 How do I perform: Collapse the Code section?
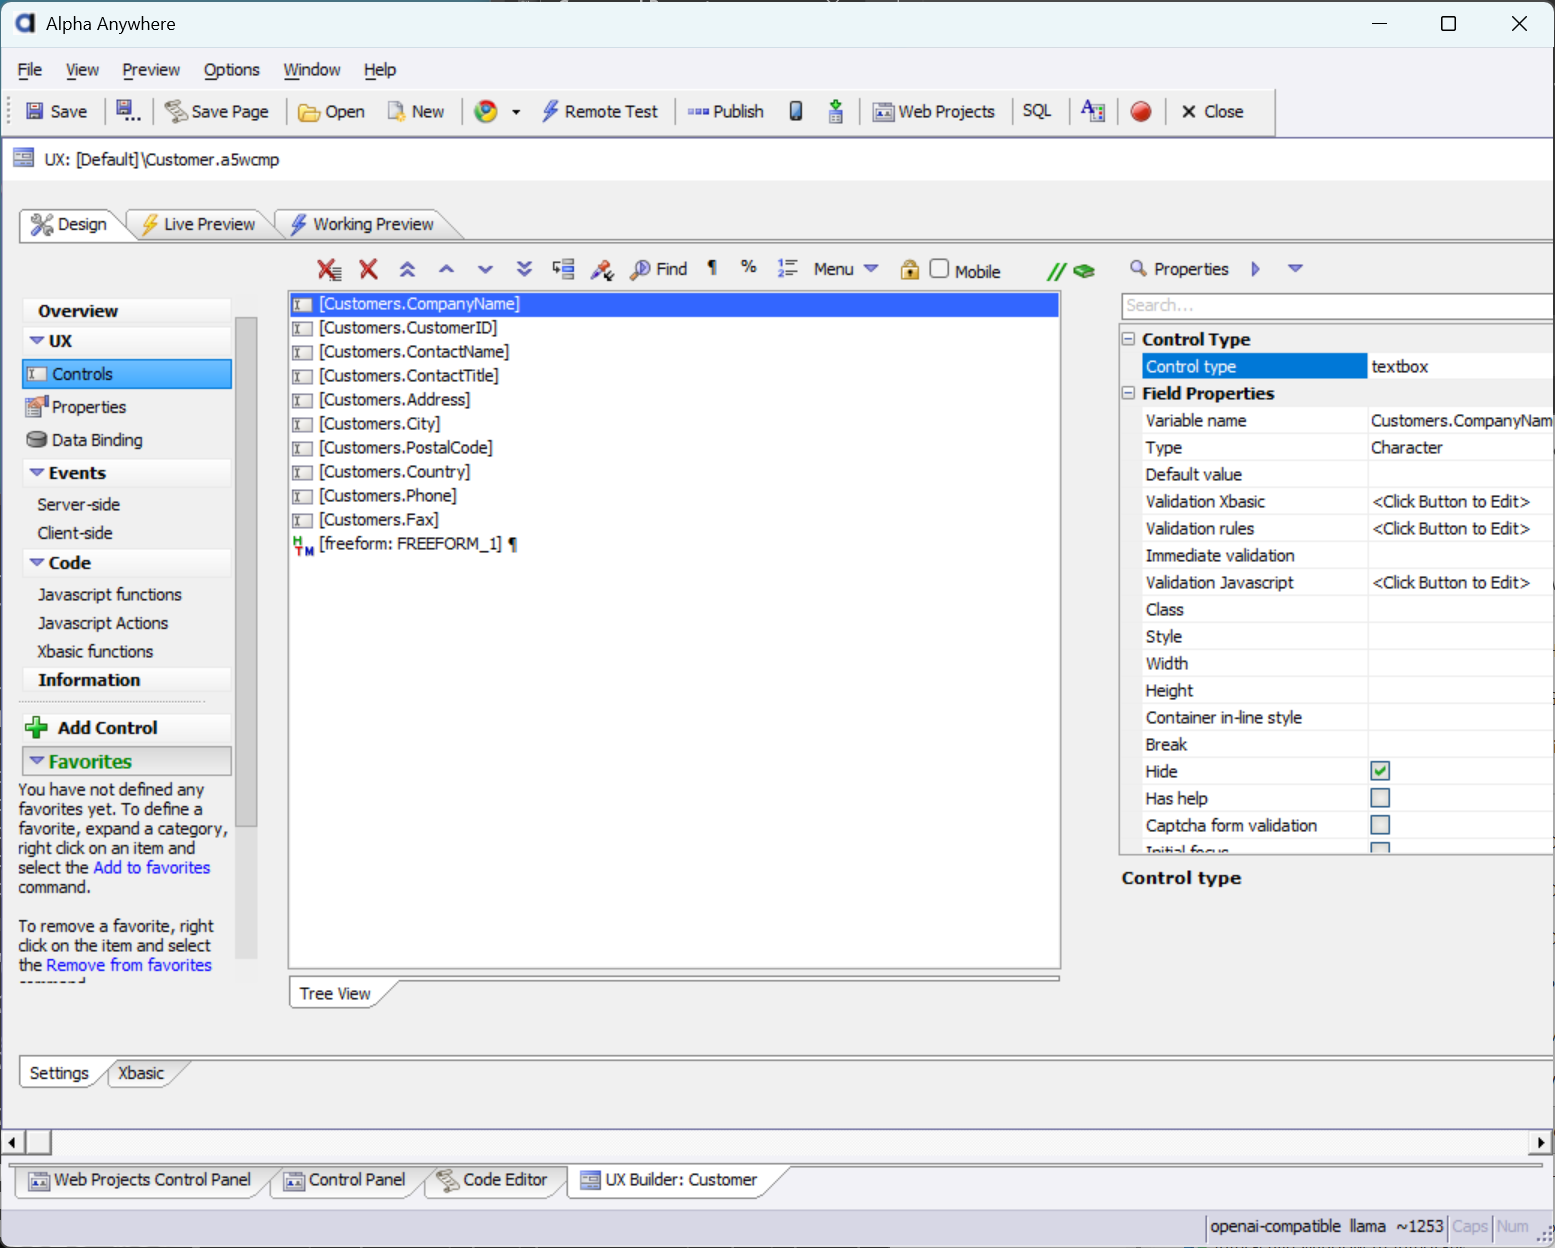(37, 563)
